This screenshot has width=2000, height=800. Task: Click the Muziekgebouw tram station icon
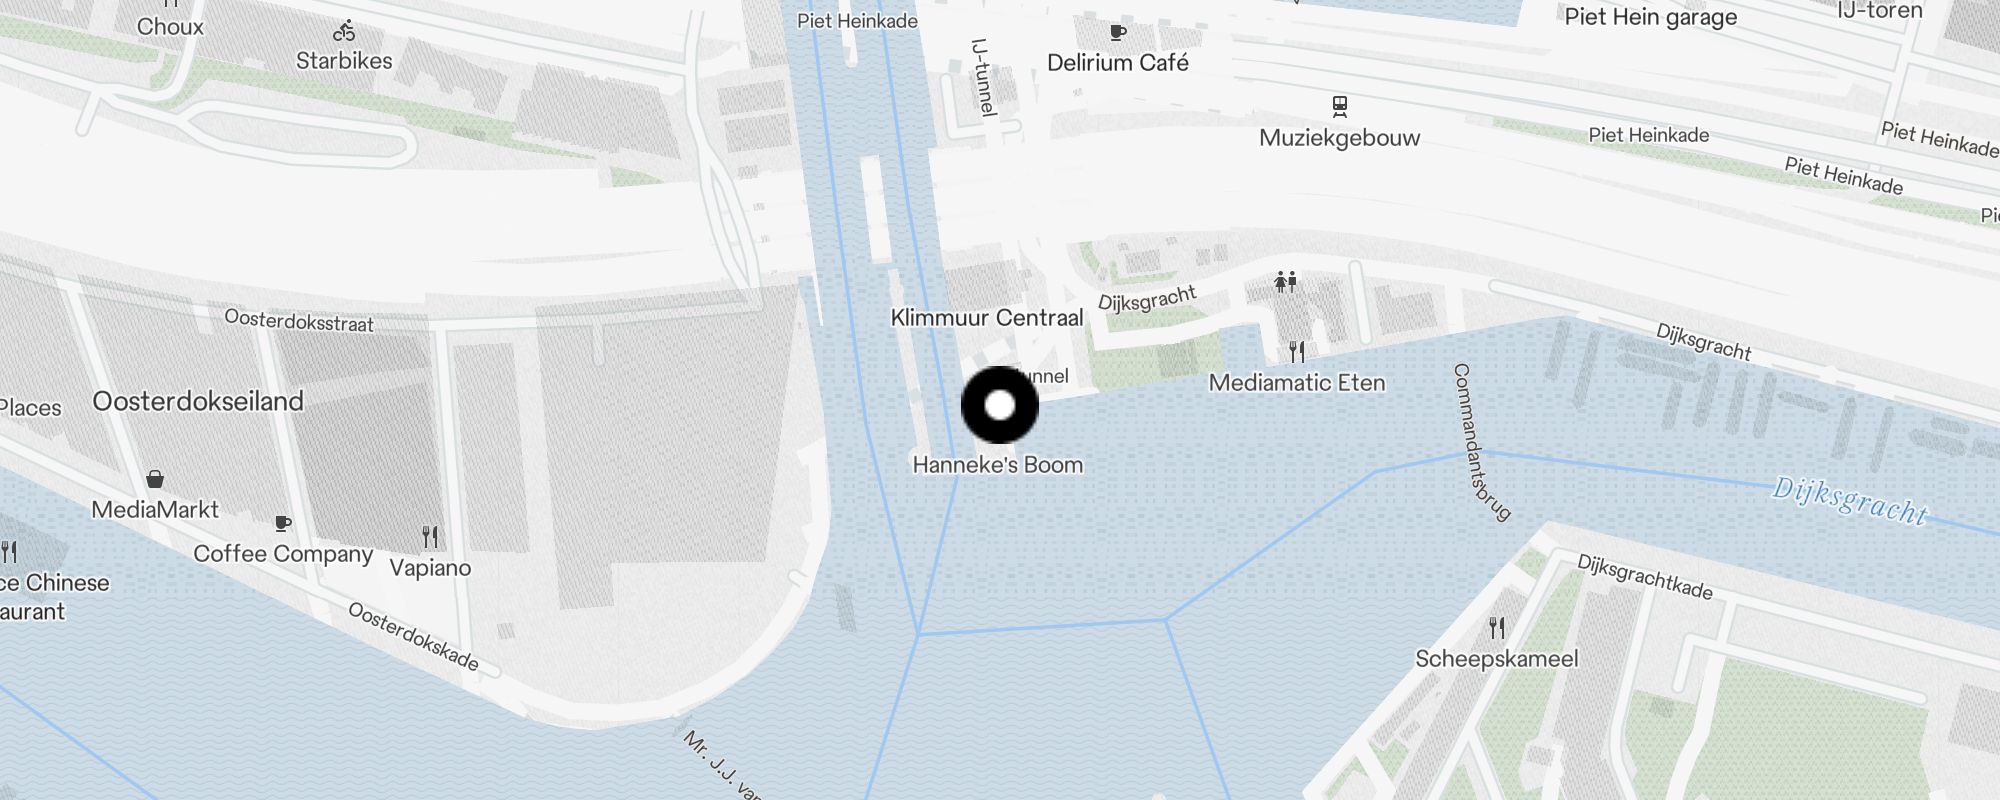tap(1339, 106)
